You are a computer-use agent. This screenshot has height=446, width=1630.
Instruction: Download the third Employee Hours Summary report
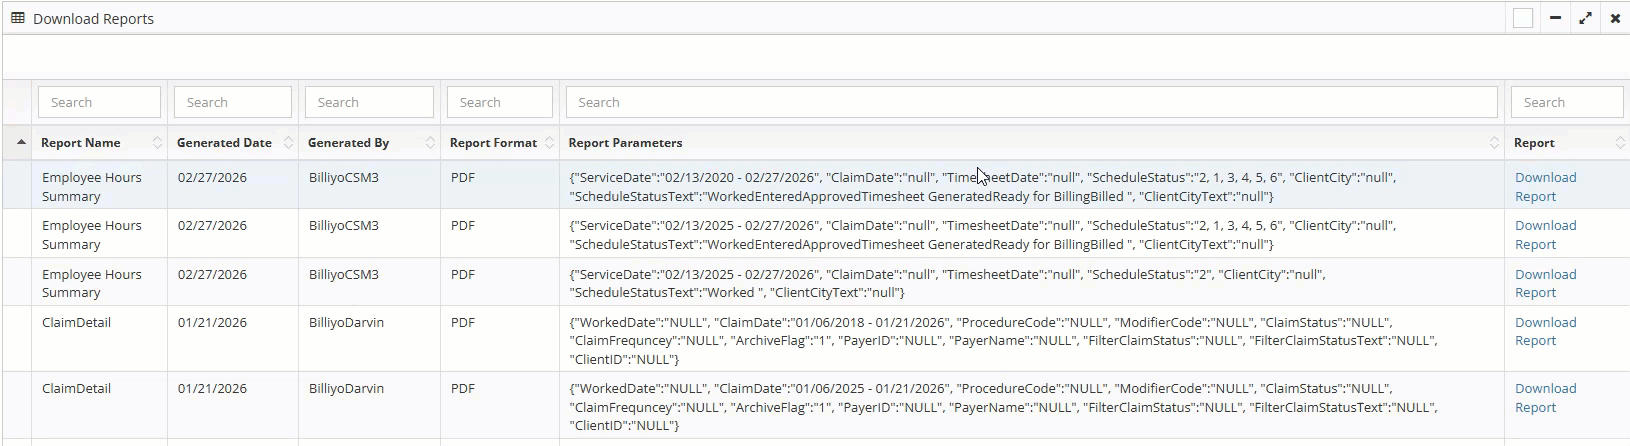pos(1544,283)
